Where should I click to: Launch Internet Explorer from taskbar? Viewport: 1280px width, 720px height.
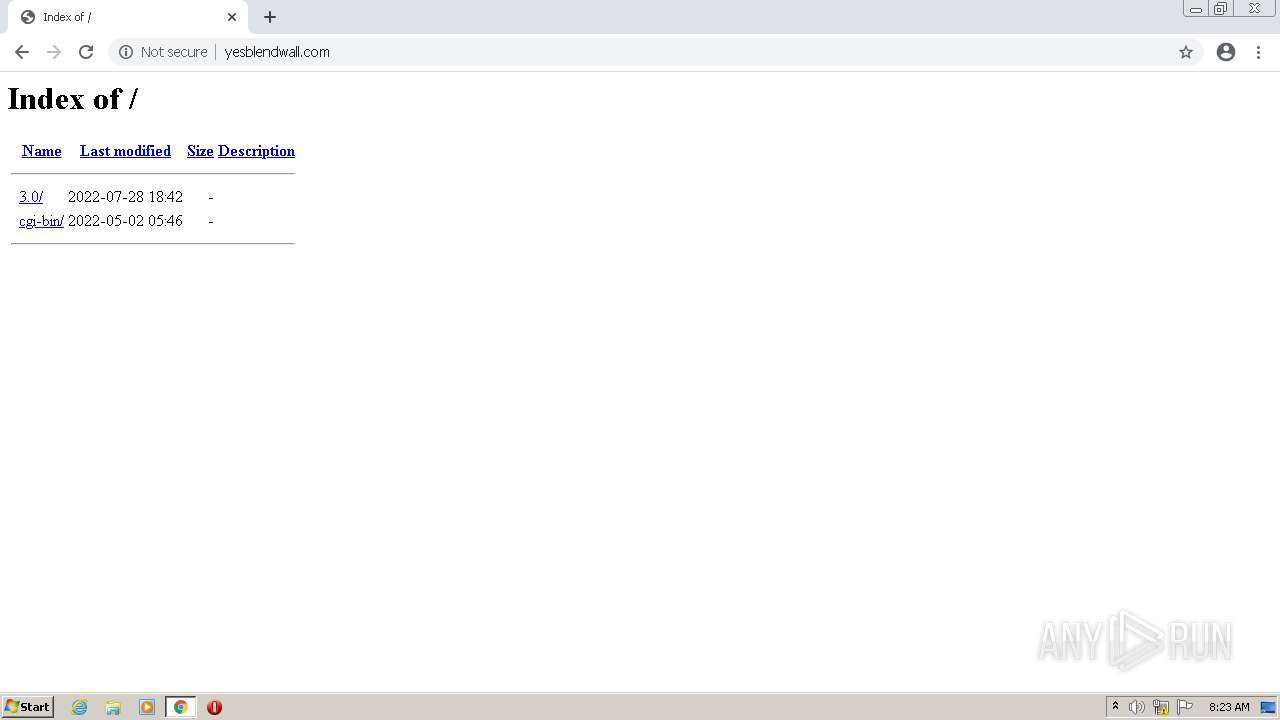(80, 707)
